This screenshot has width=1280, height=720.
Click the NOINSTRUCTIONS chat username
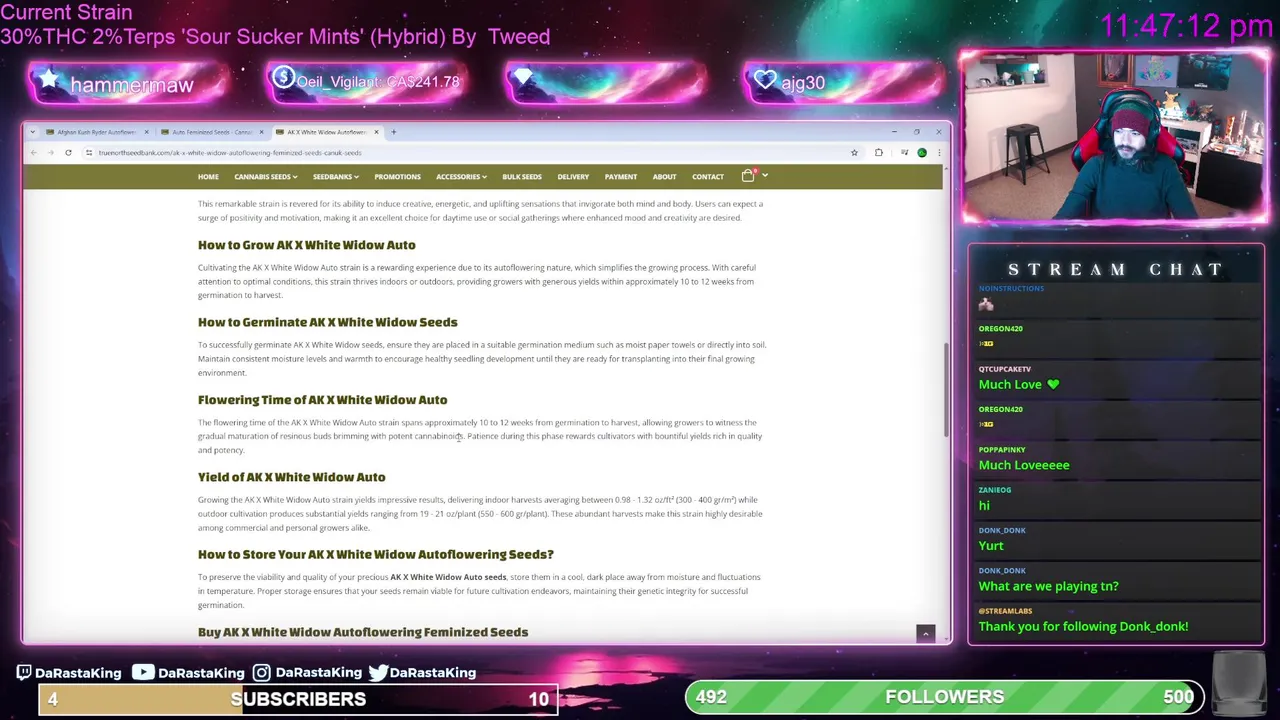coord(1011,288)
